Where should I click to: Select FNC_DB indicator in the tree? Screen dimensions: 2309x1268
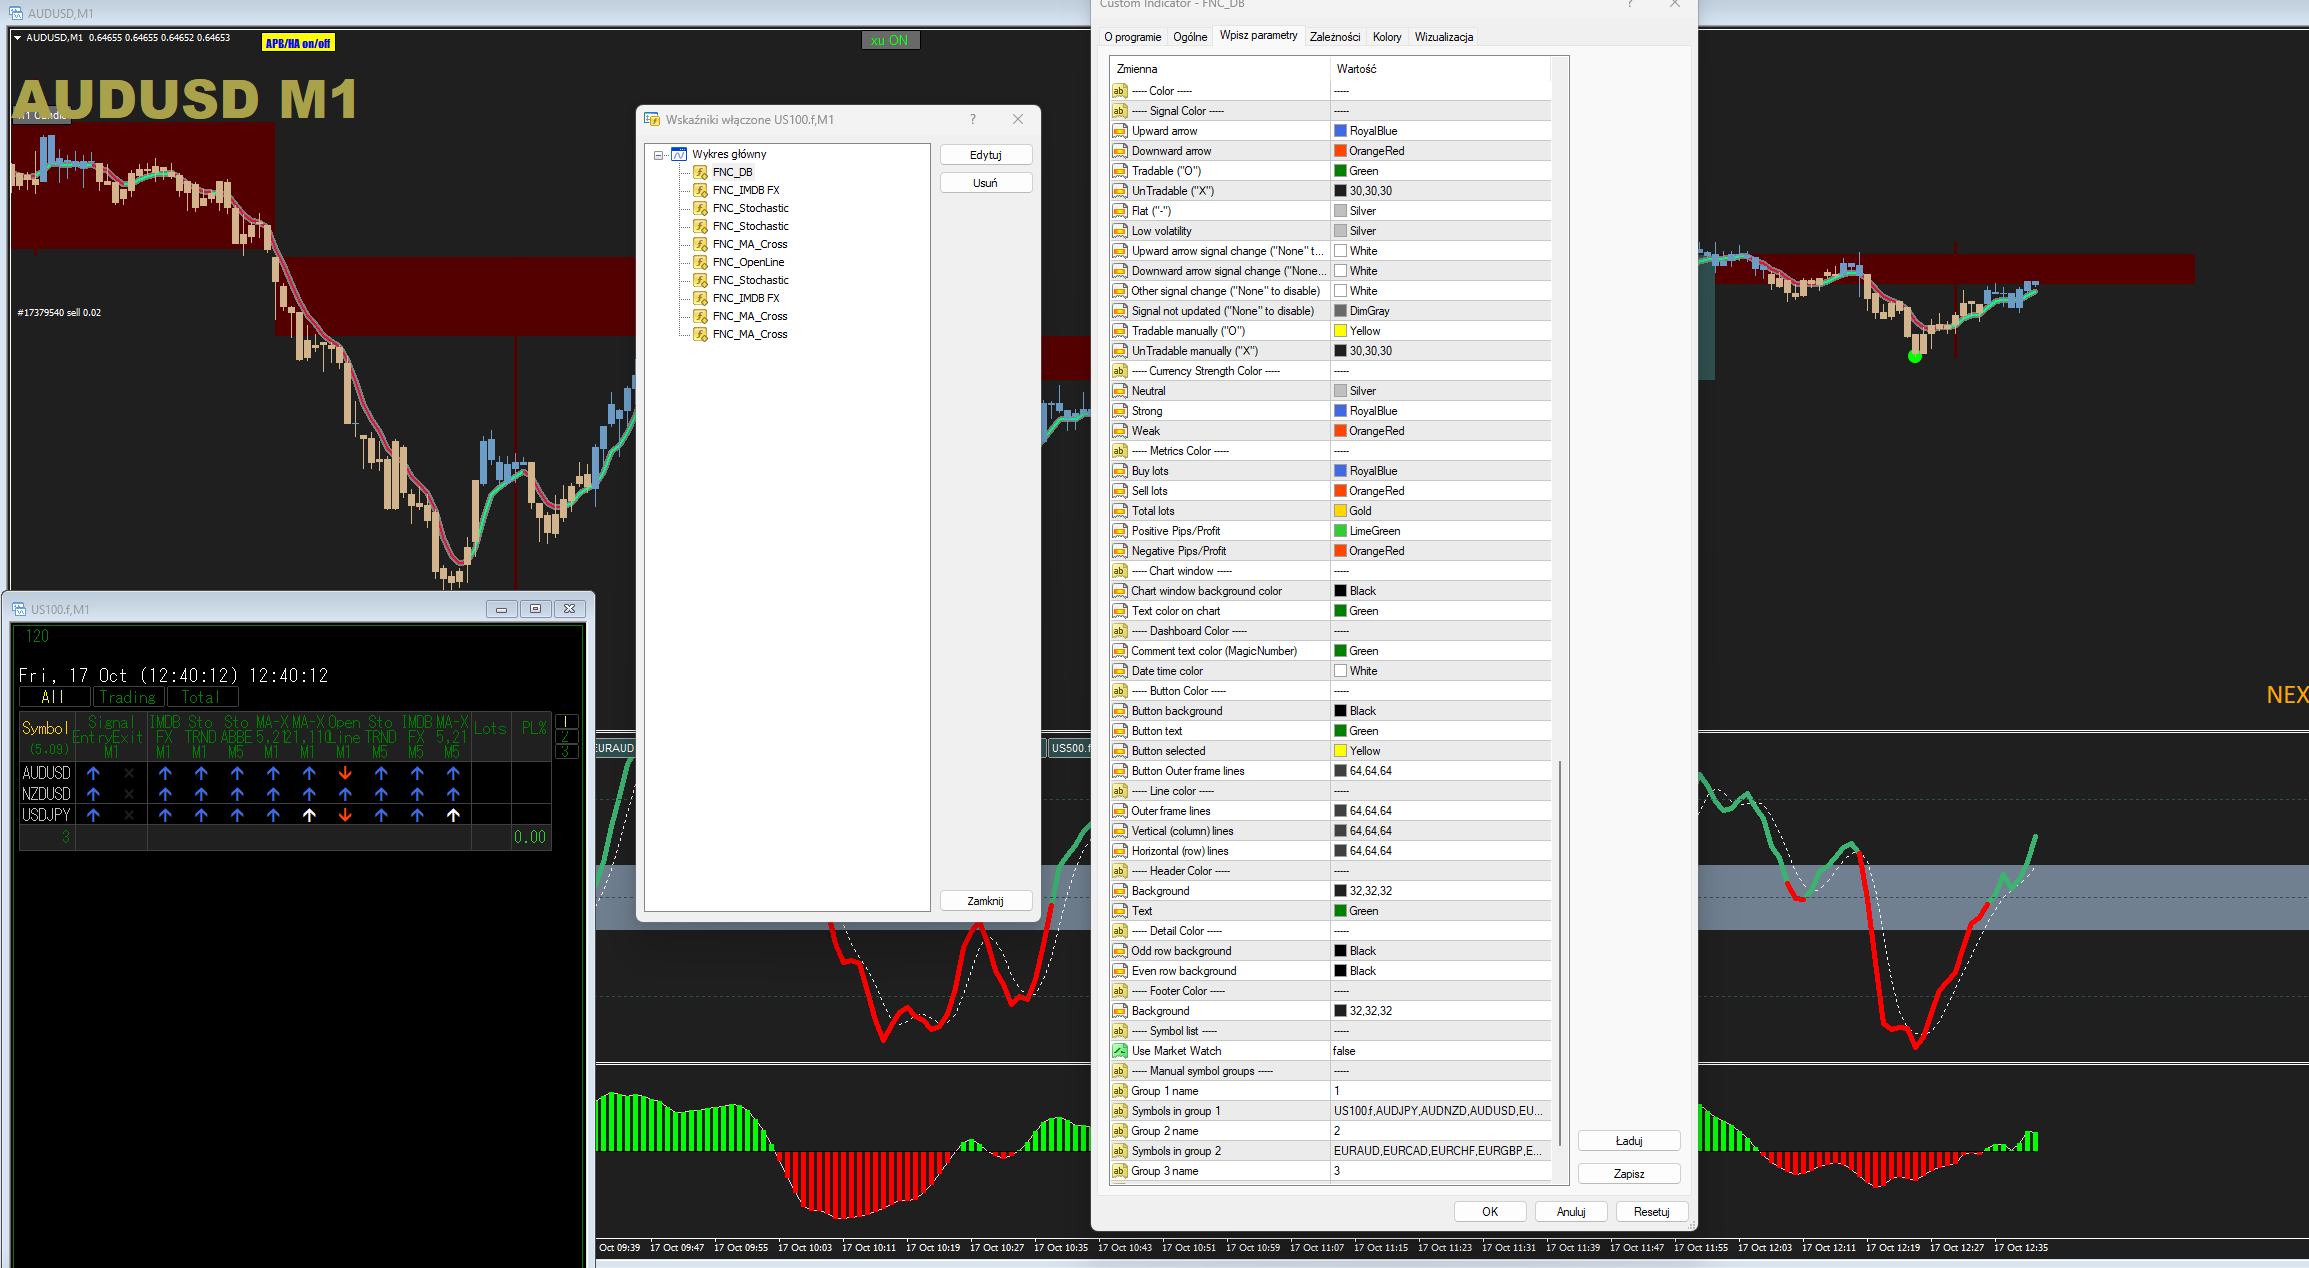[x=732, y=172]
